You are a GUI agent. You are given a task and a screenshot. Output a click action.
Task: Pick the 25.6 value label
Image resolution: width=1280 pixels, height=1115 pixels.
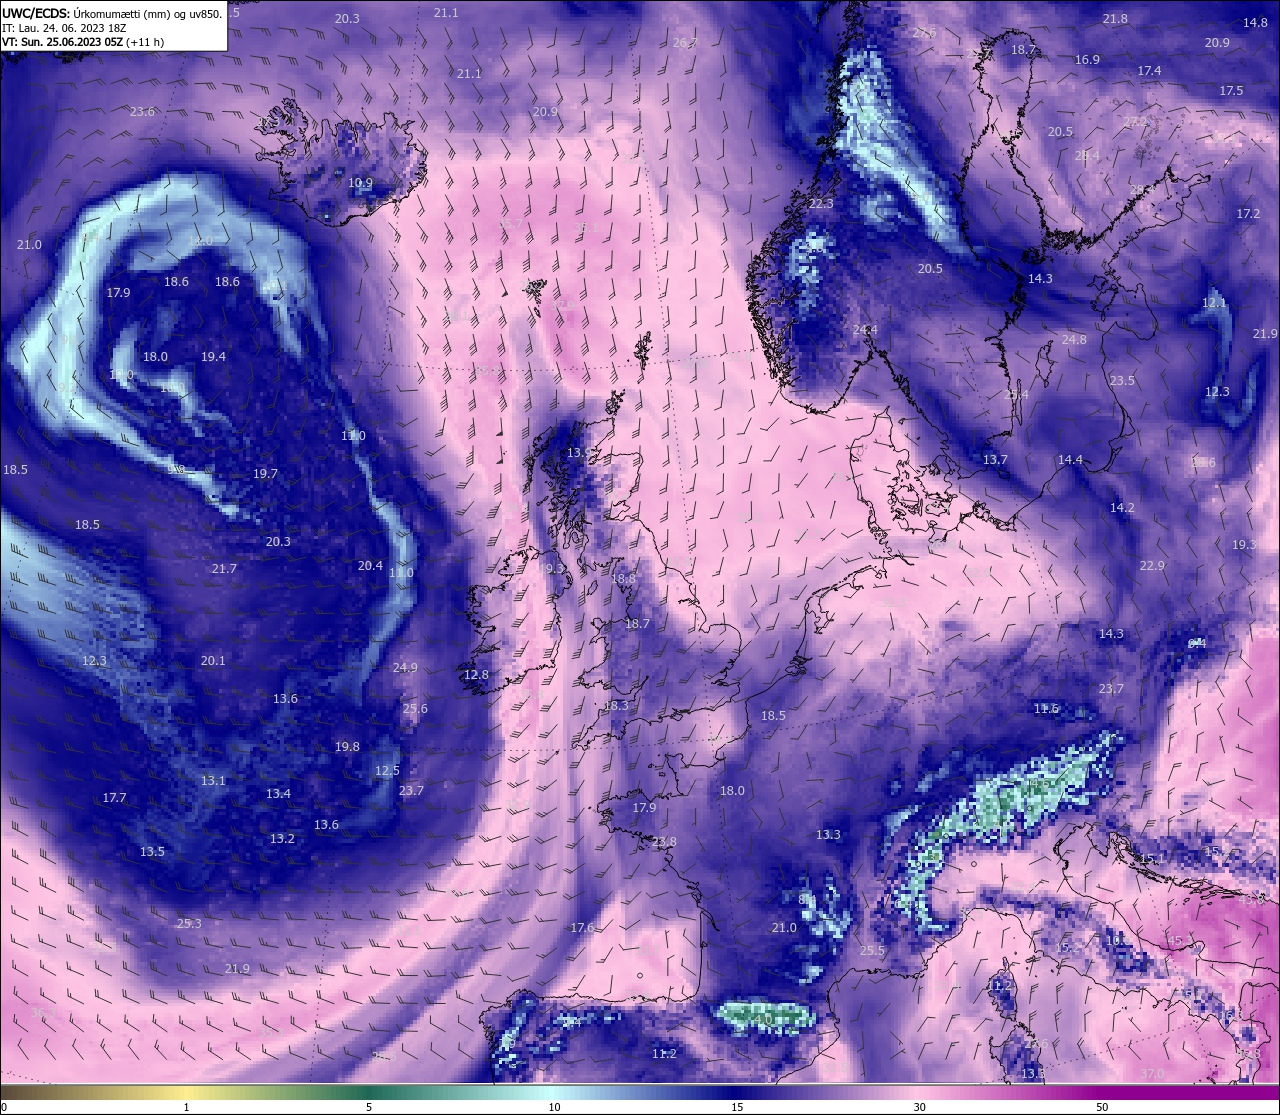(415, 709)
